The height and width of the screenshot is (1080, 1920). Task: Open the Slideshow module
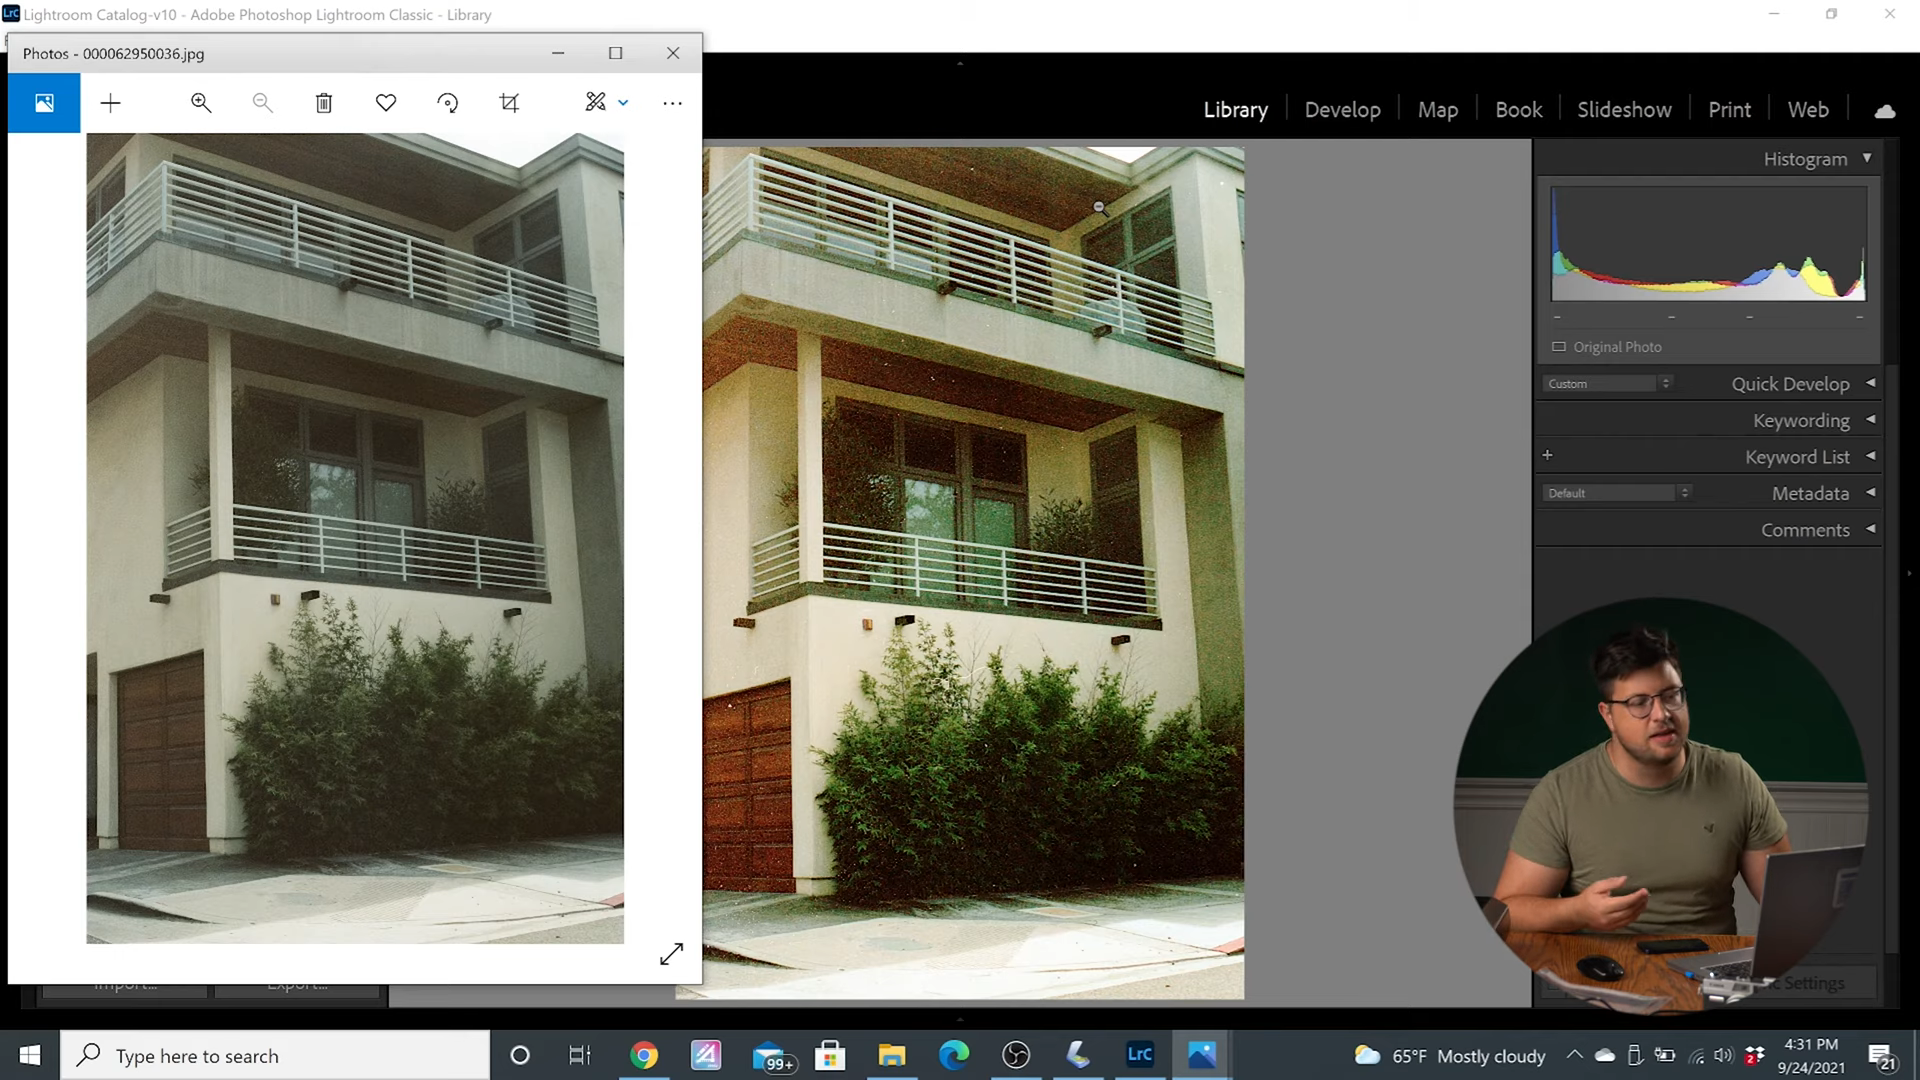click(x=1624, y=110)
